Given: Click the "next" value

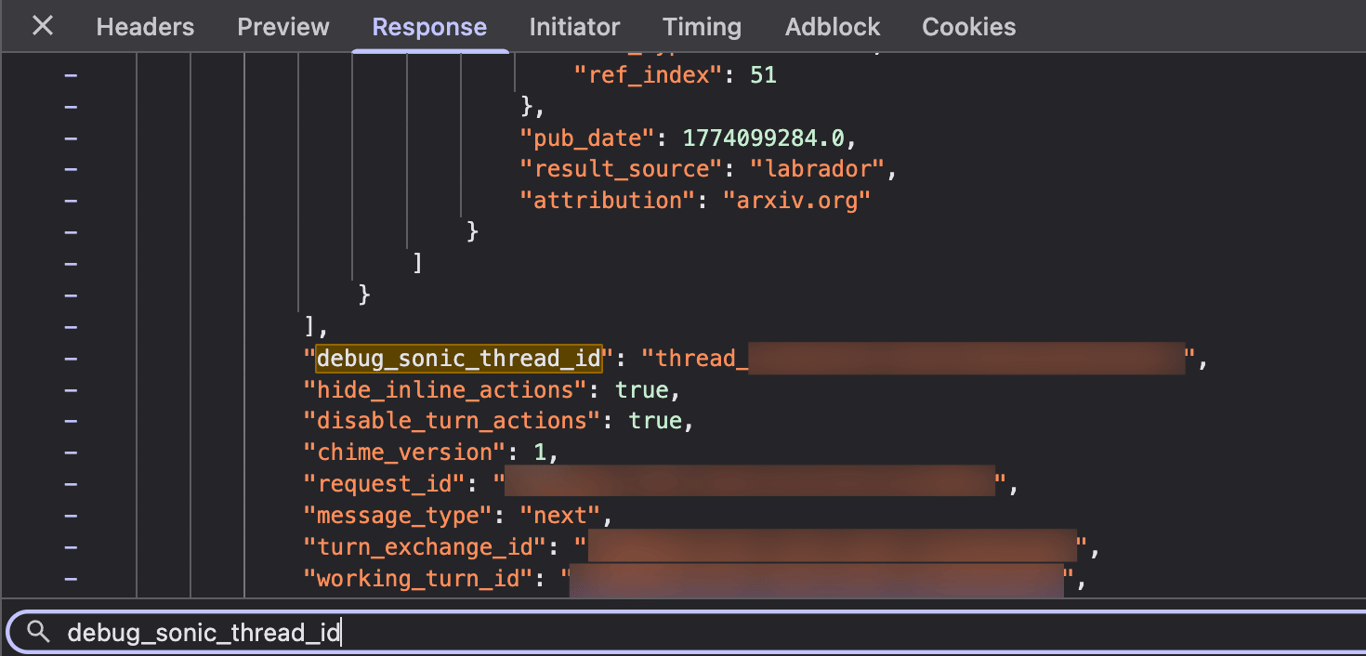Looking at the screenshot, I should tap(560, 516).
